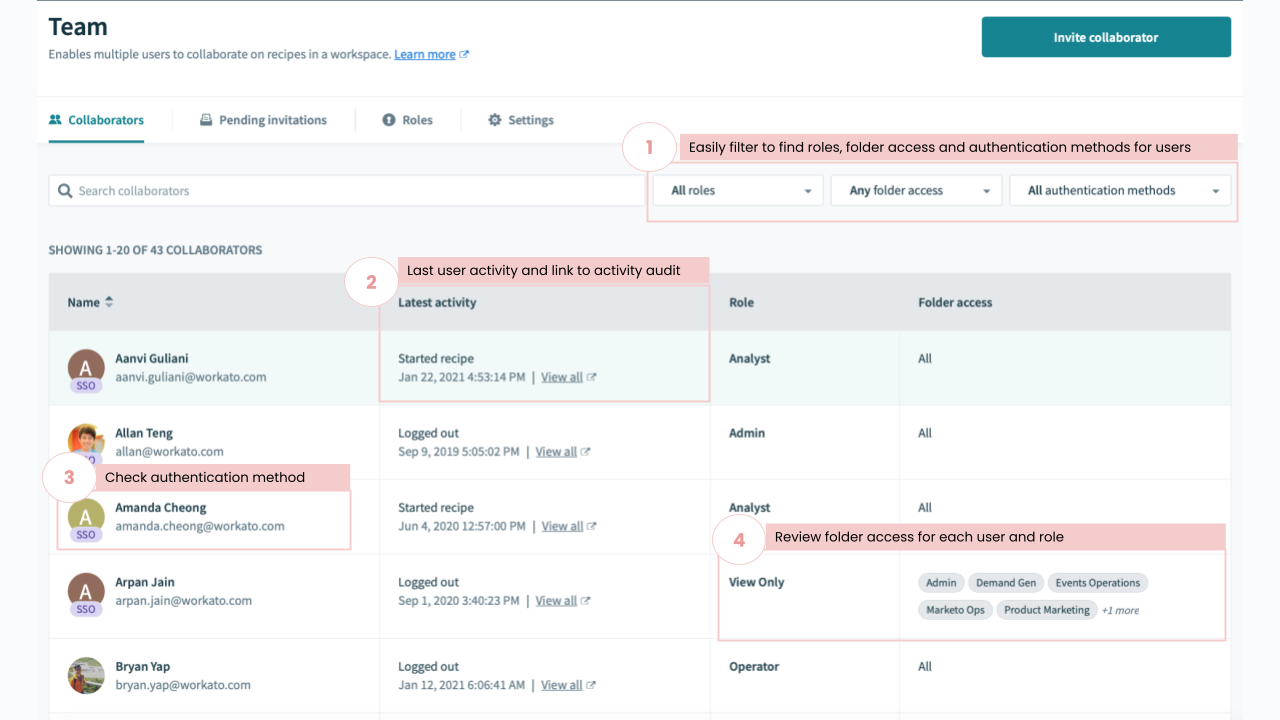This screenshot has height=720, width=1280.
Task: Click the Product Marketing folder tag
Action: click(x=1046, y=610)
